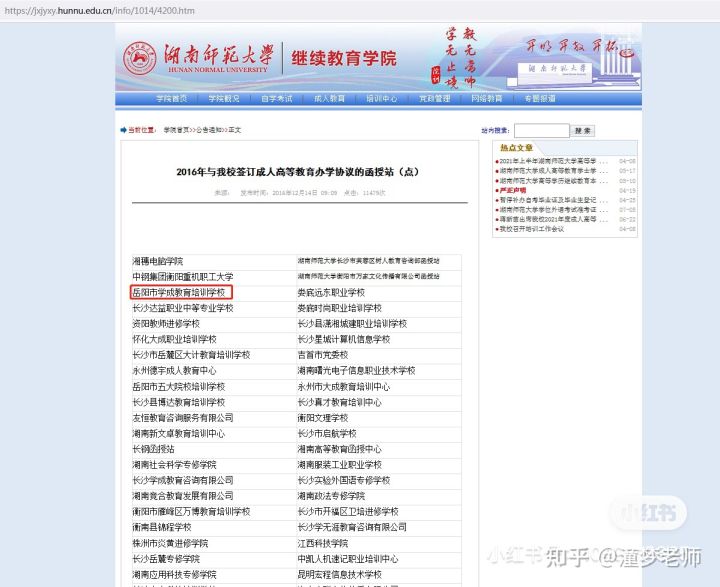The width and height of the screenshot is (720, 587).
Task: Click the 公告通知 breadcrumb link
Action: [x=208, y=130]
